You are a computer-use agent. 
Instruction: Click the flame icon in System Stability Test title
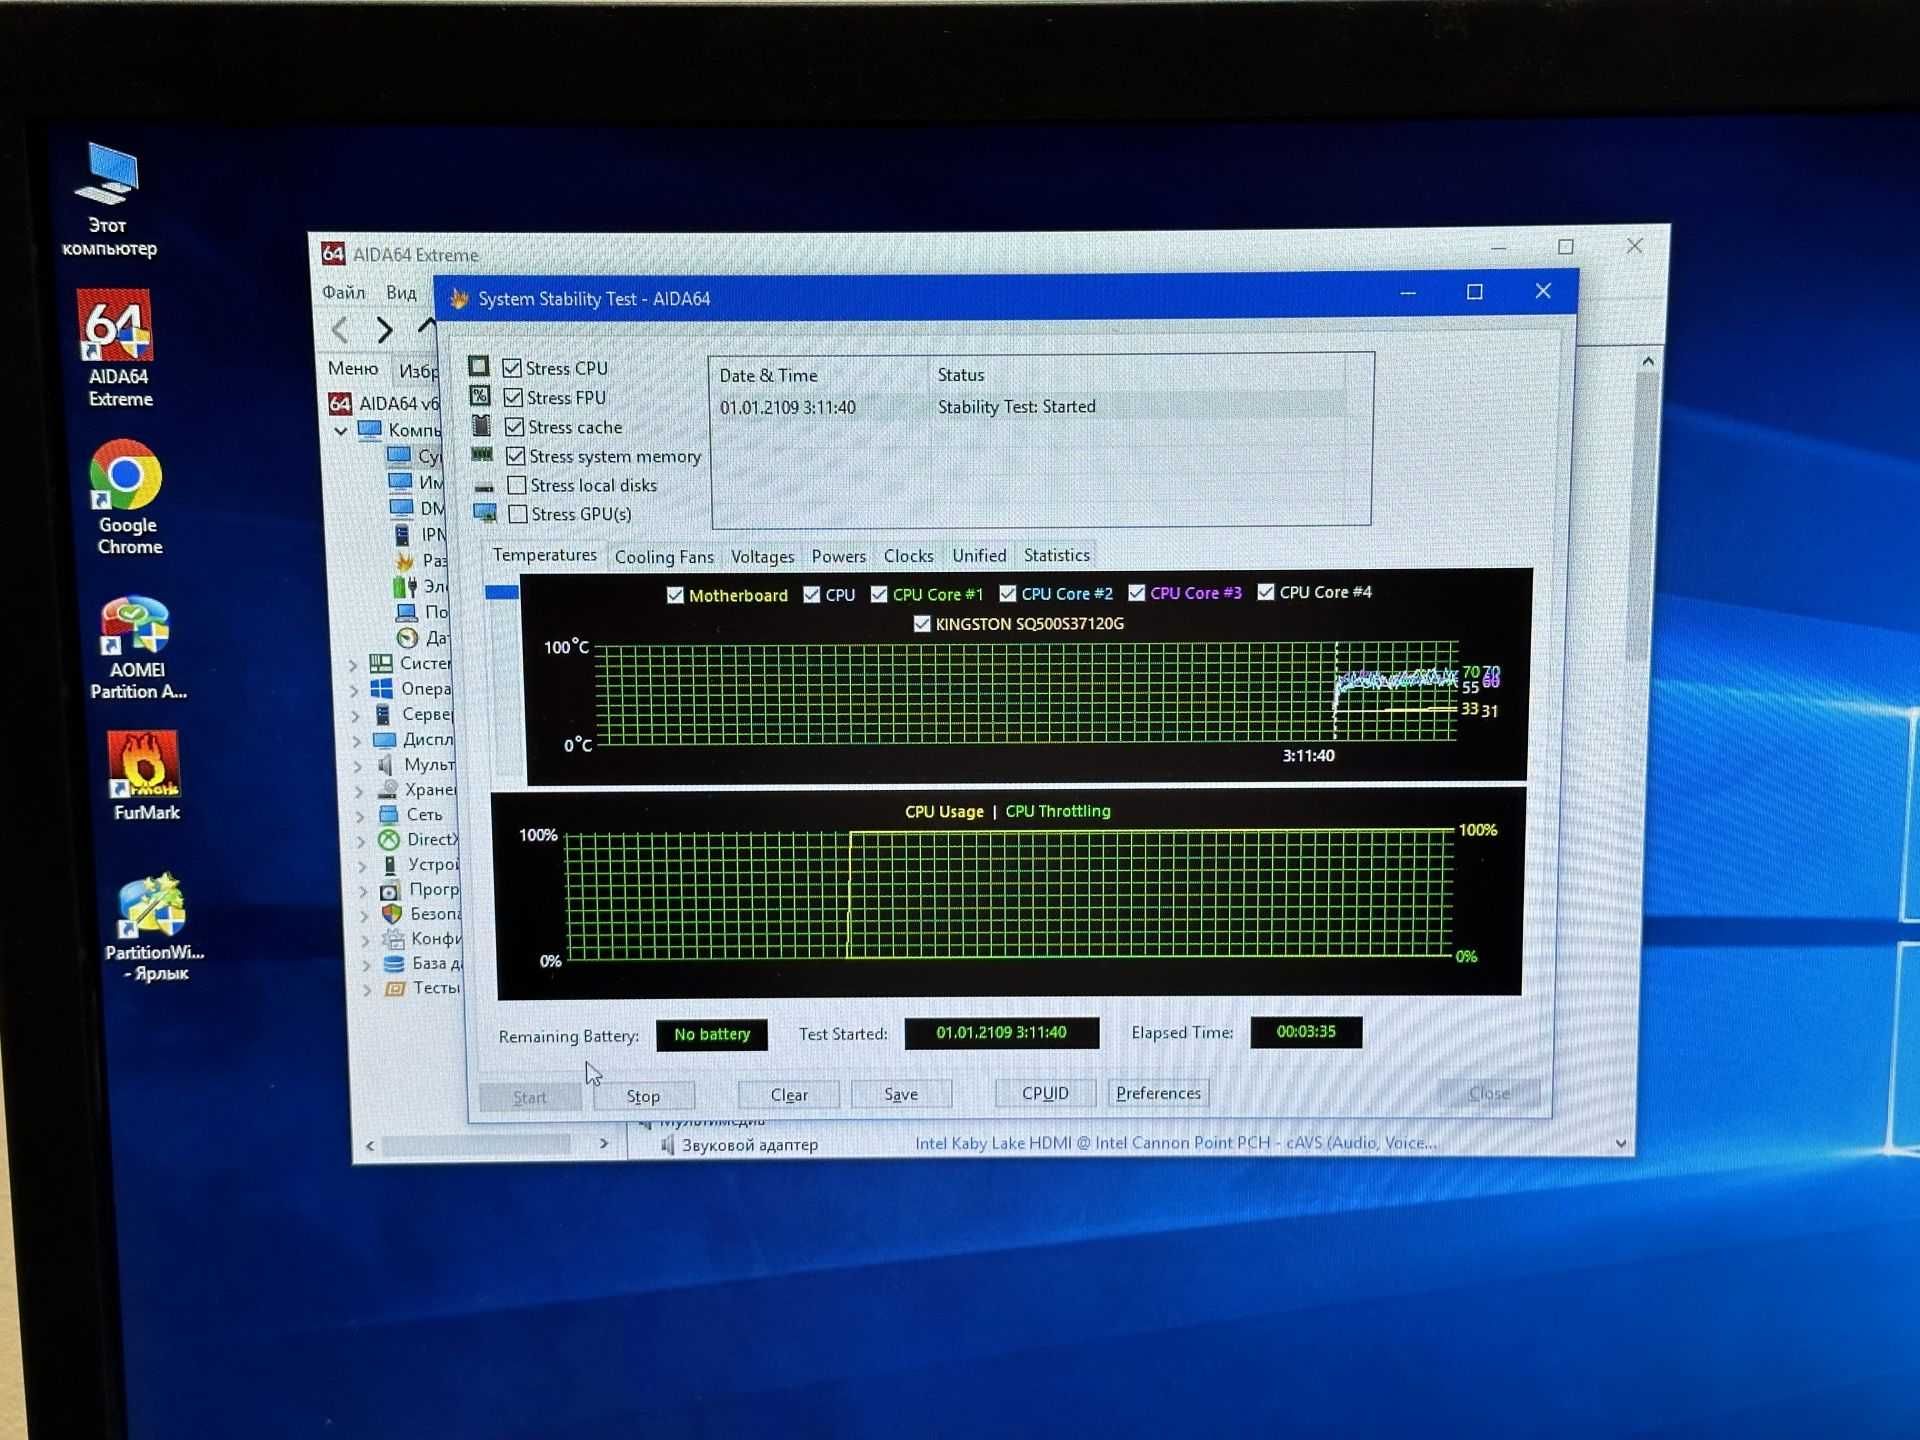click(x=459, y=298)
